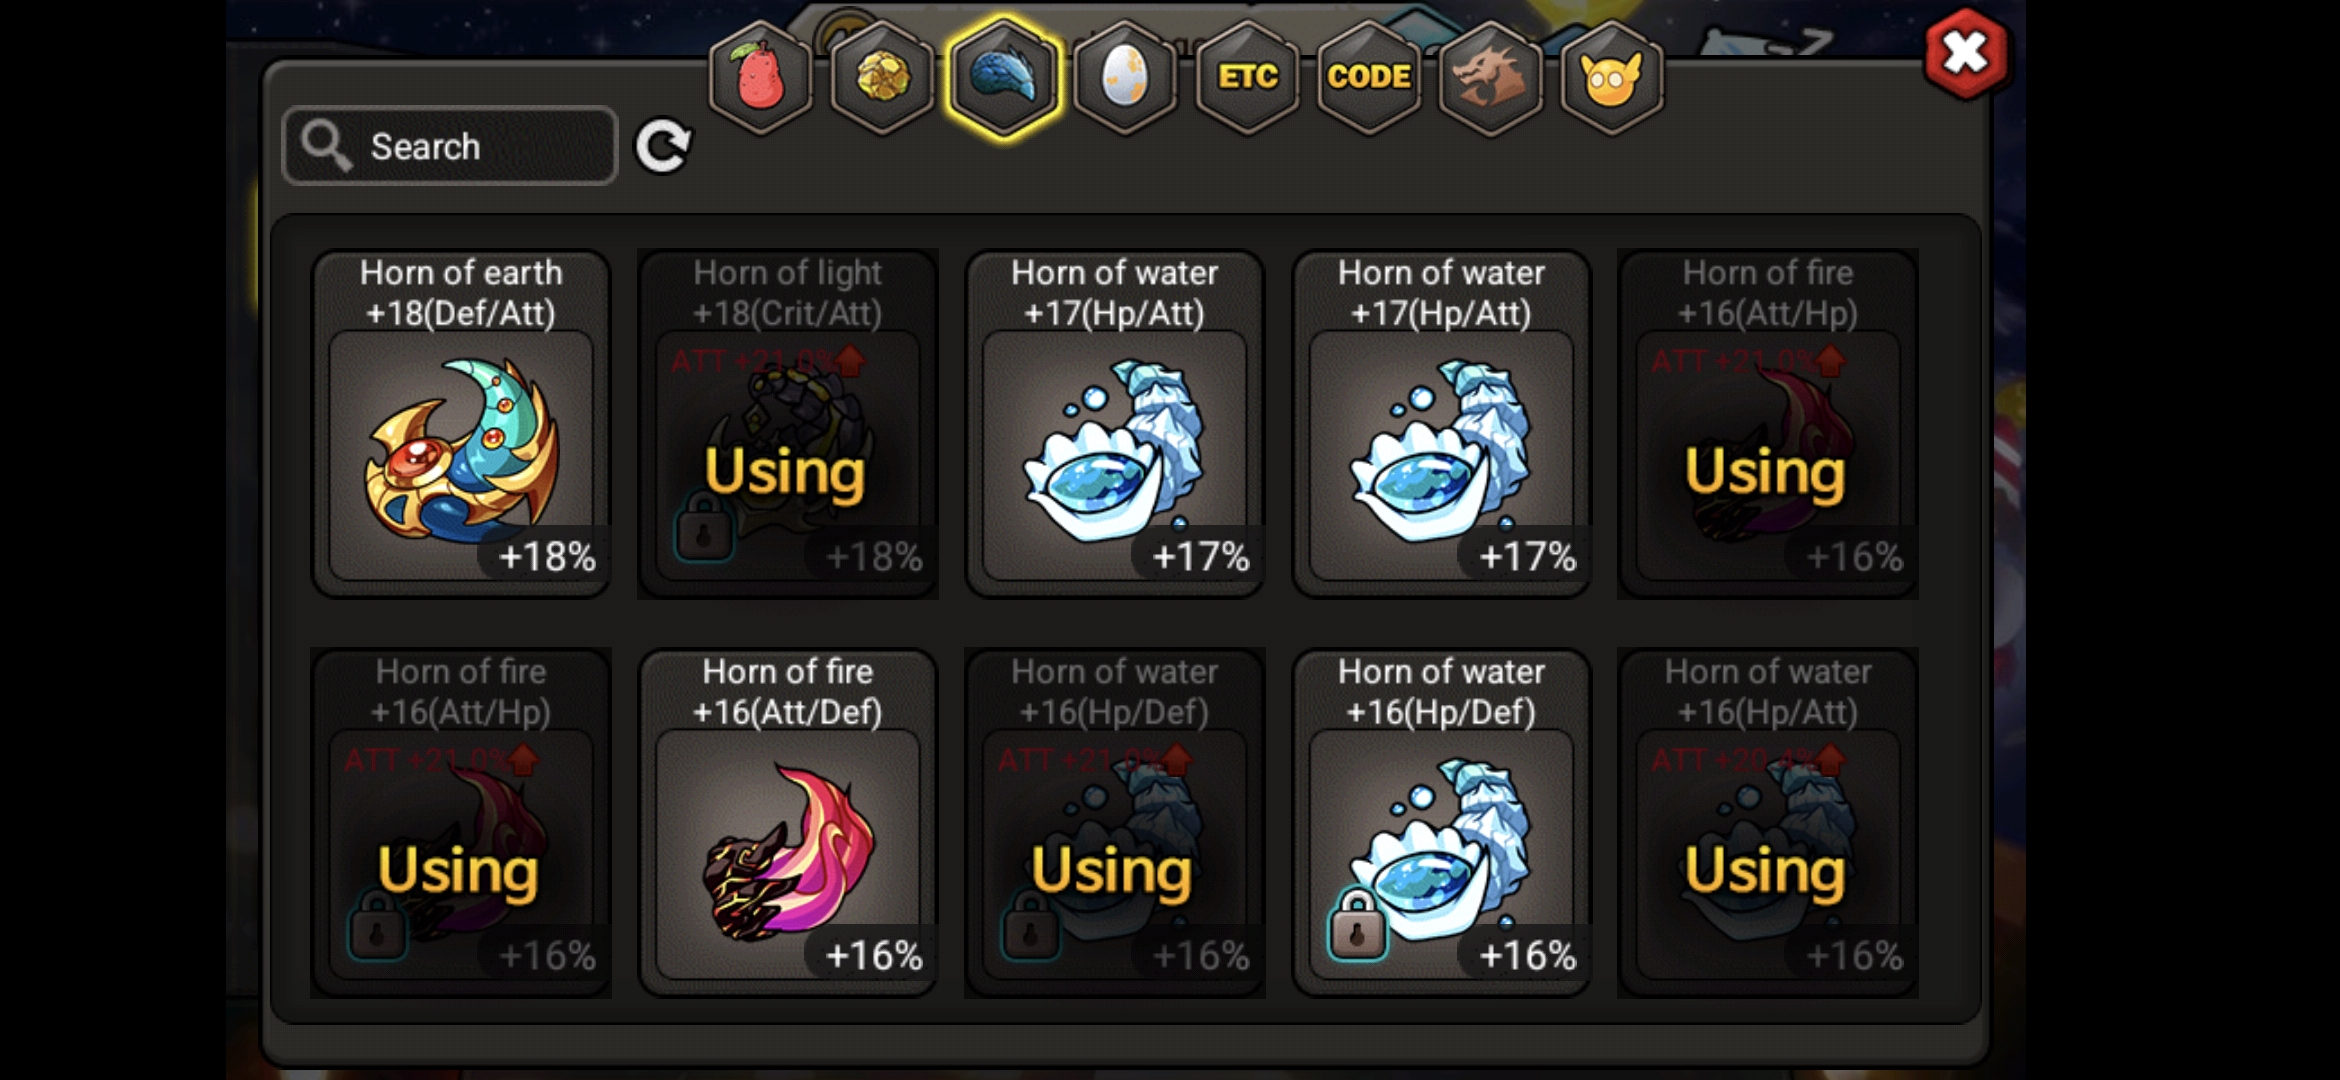Screen dimensions: 2340x1080
Task: Choose Horn of fire +16(Att/Def)
Action: [x=788, y=823]
